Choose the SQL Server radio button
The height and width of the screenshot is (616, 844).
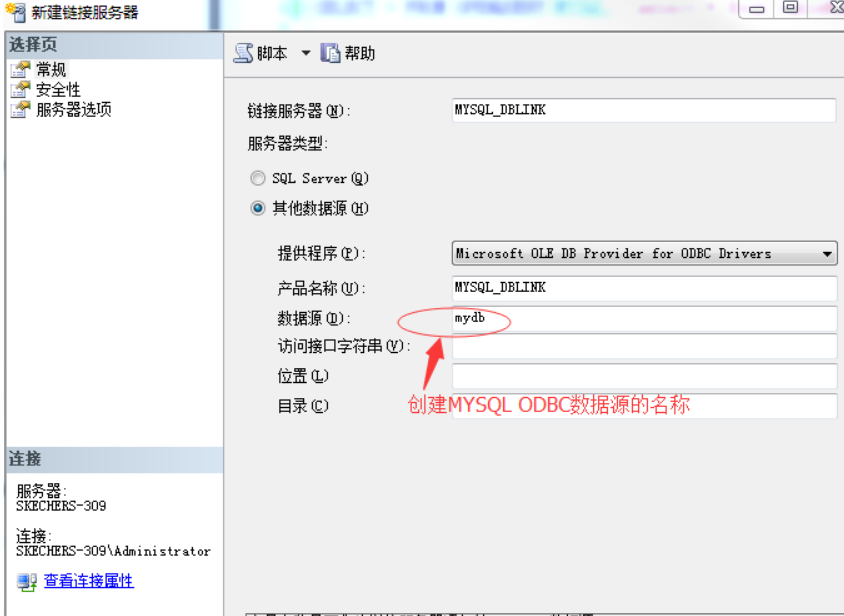(x=258, y=178)
